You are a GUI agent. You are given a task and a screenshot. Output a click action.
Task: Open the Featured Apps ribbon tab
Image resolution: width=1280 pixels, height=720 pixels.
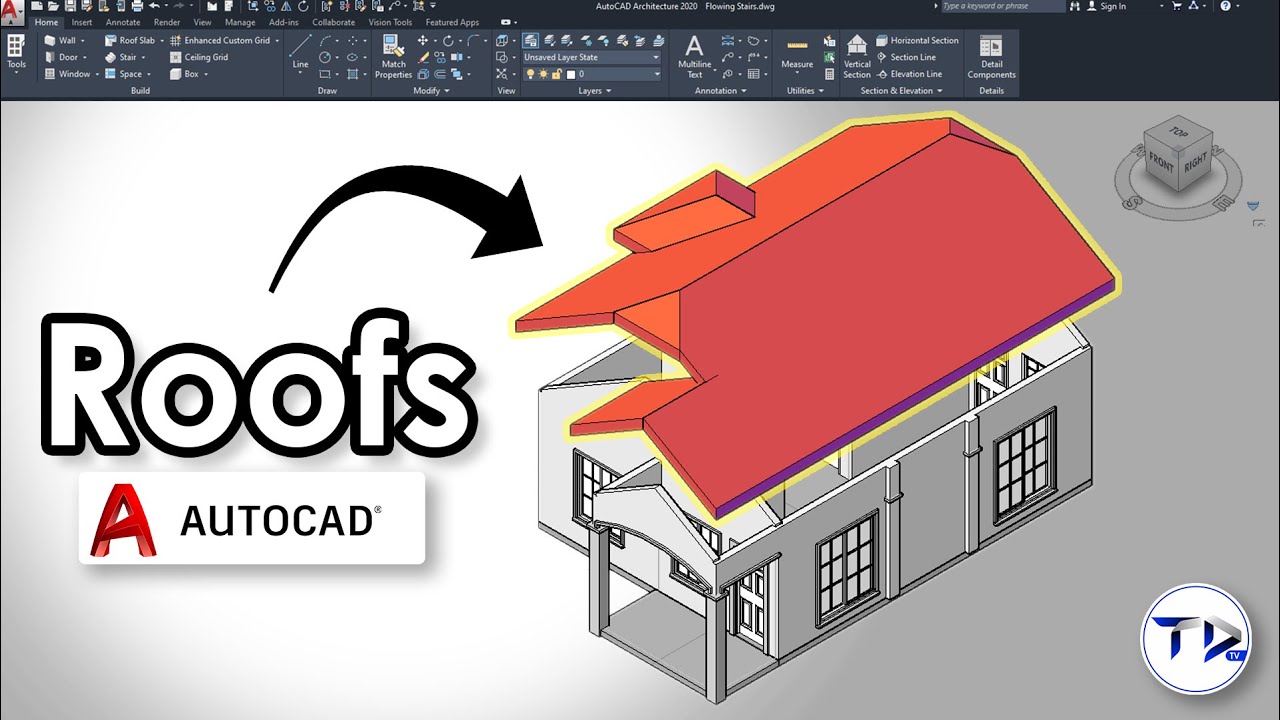pos(452,22)
